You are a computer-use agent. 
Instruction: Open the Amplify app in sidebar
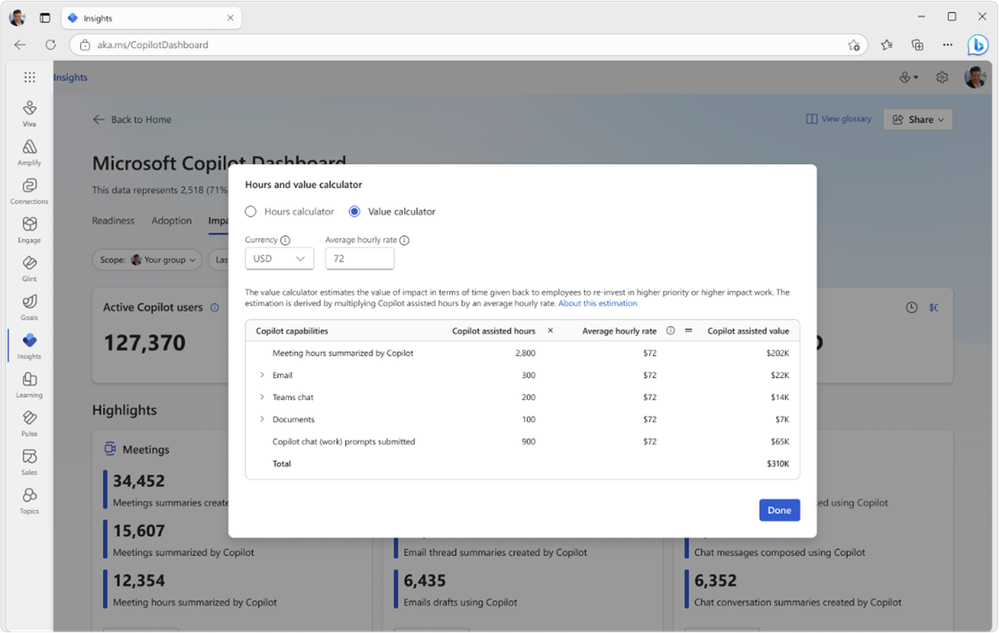pyautogui.click(x=29, y=152)
